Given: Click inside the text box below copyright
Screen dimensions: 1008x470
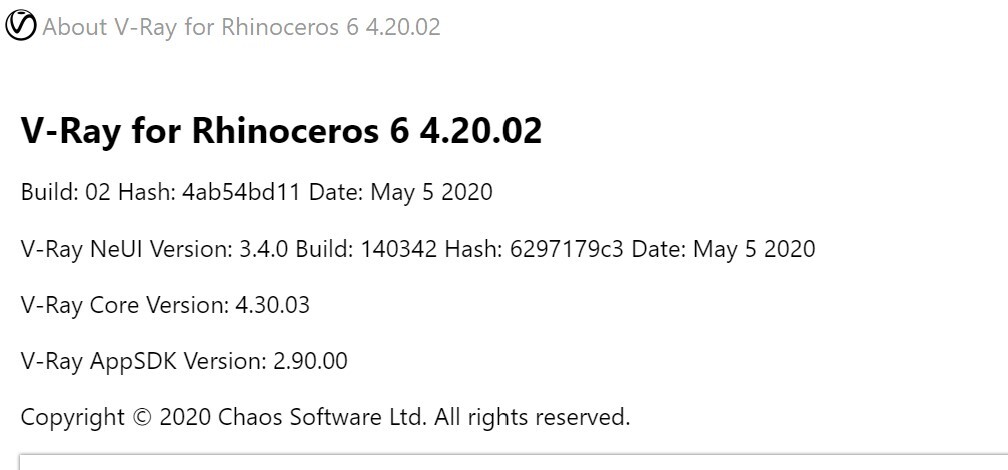Looking at the screenshot, I should [513, 462].
